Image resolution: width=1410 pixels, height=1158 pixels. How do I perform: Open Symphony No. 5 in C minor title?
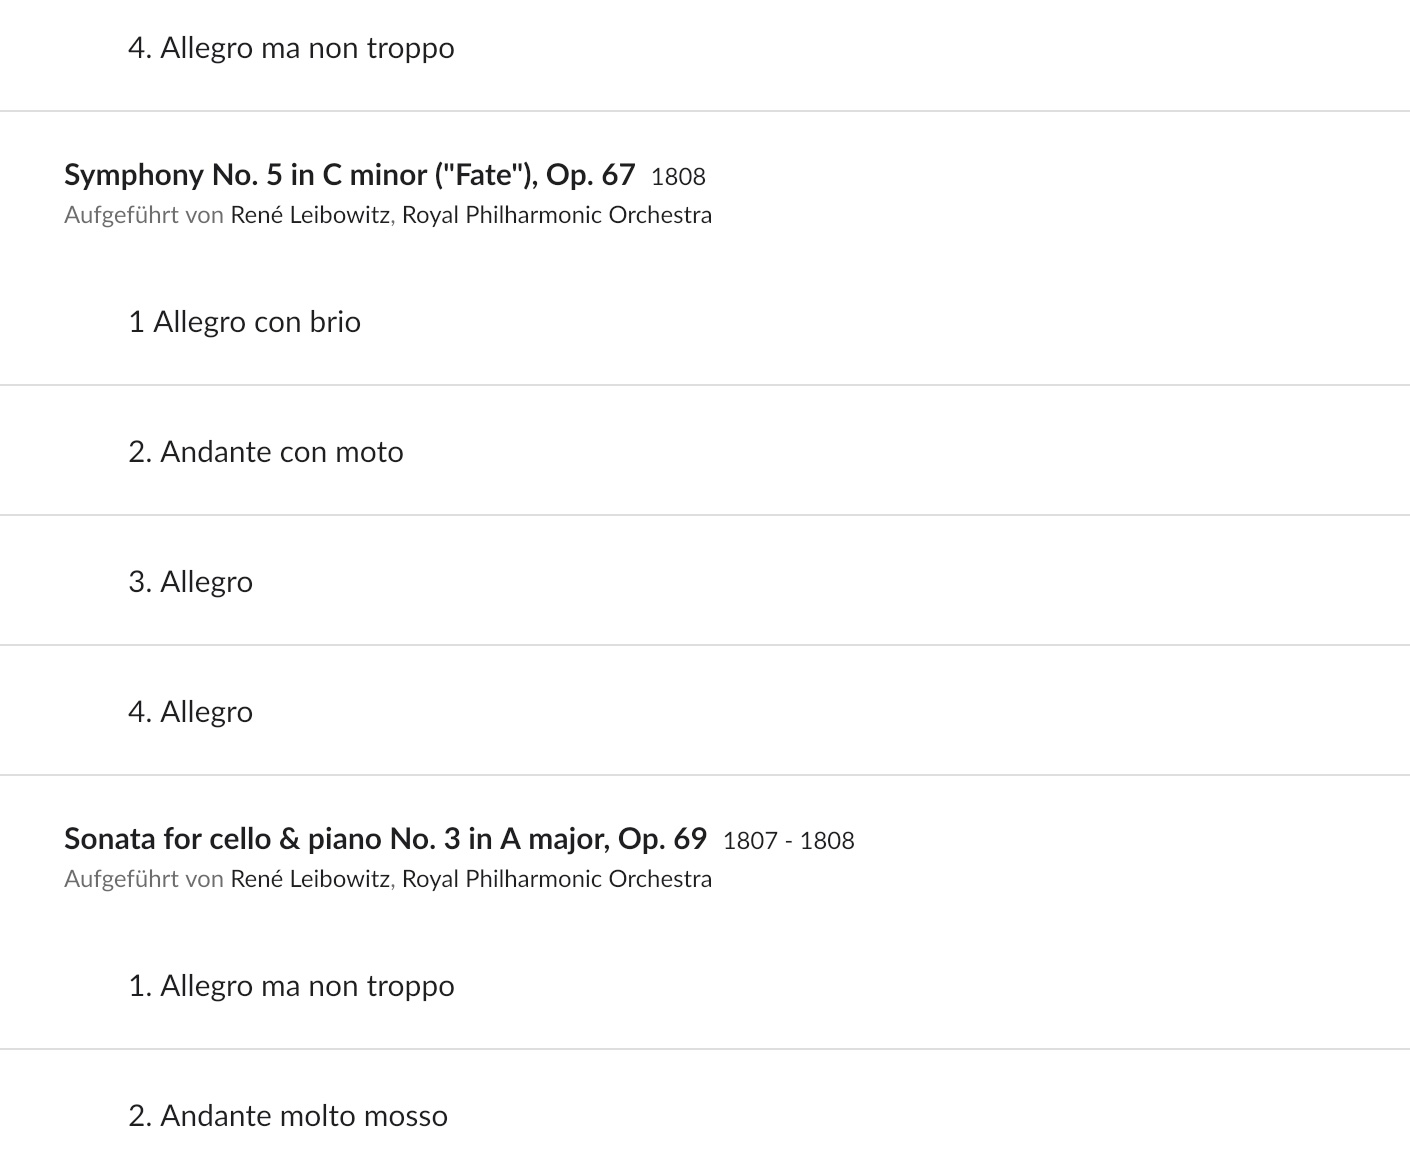point(349,175)
